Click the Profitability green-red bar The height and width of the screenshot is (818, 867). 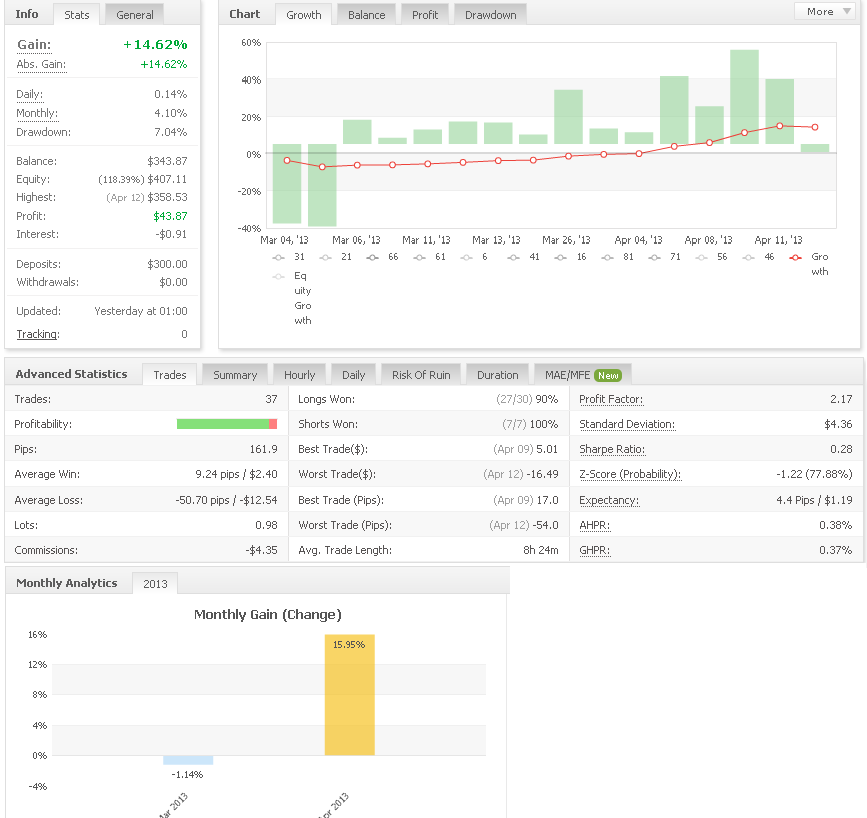coord(227,424)
